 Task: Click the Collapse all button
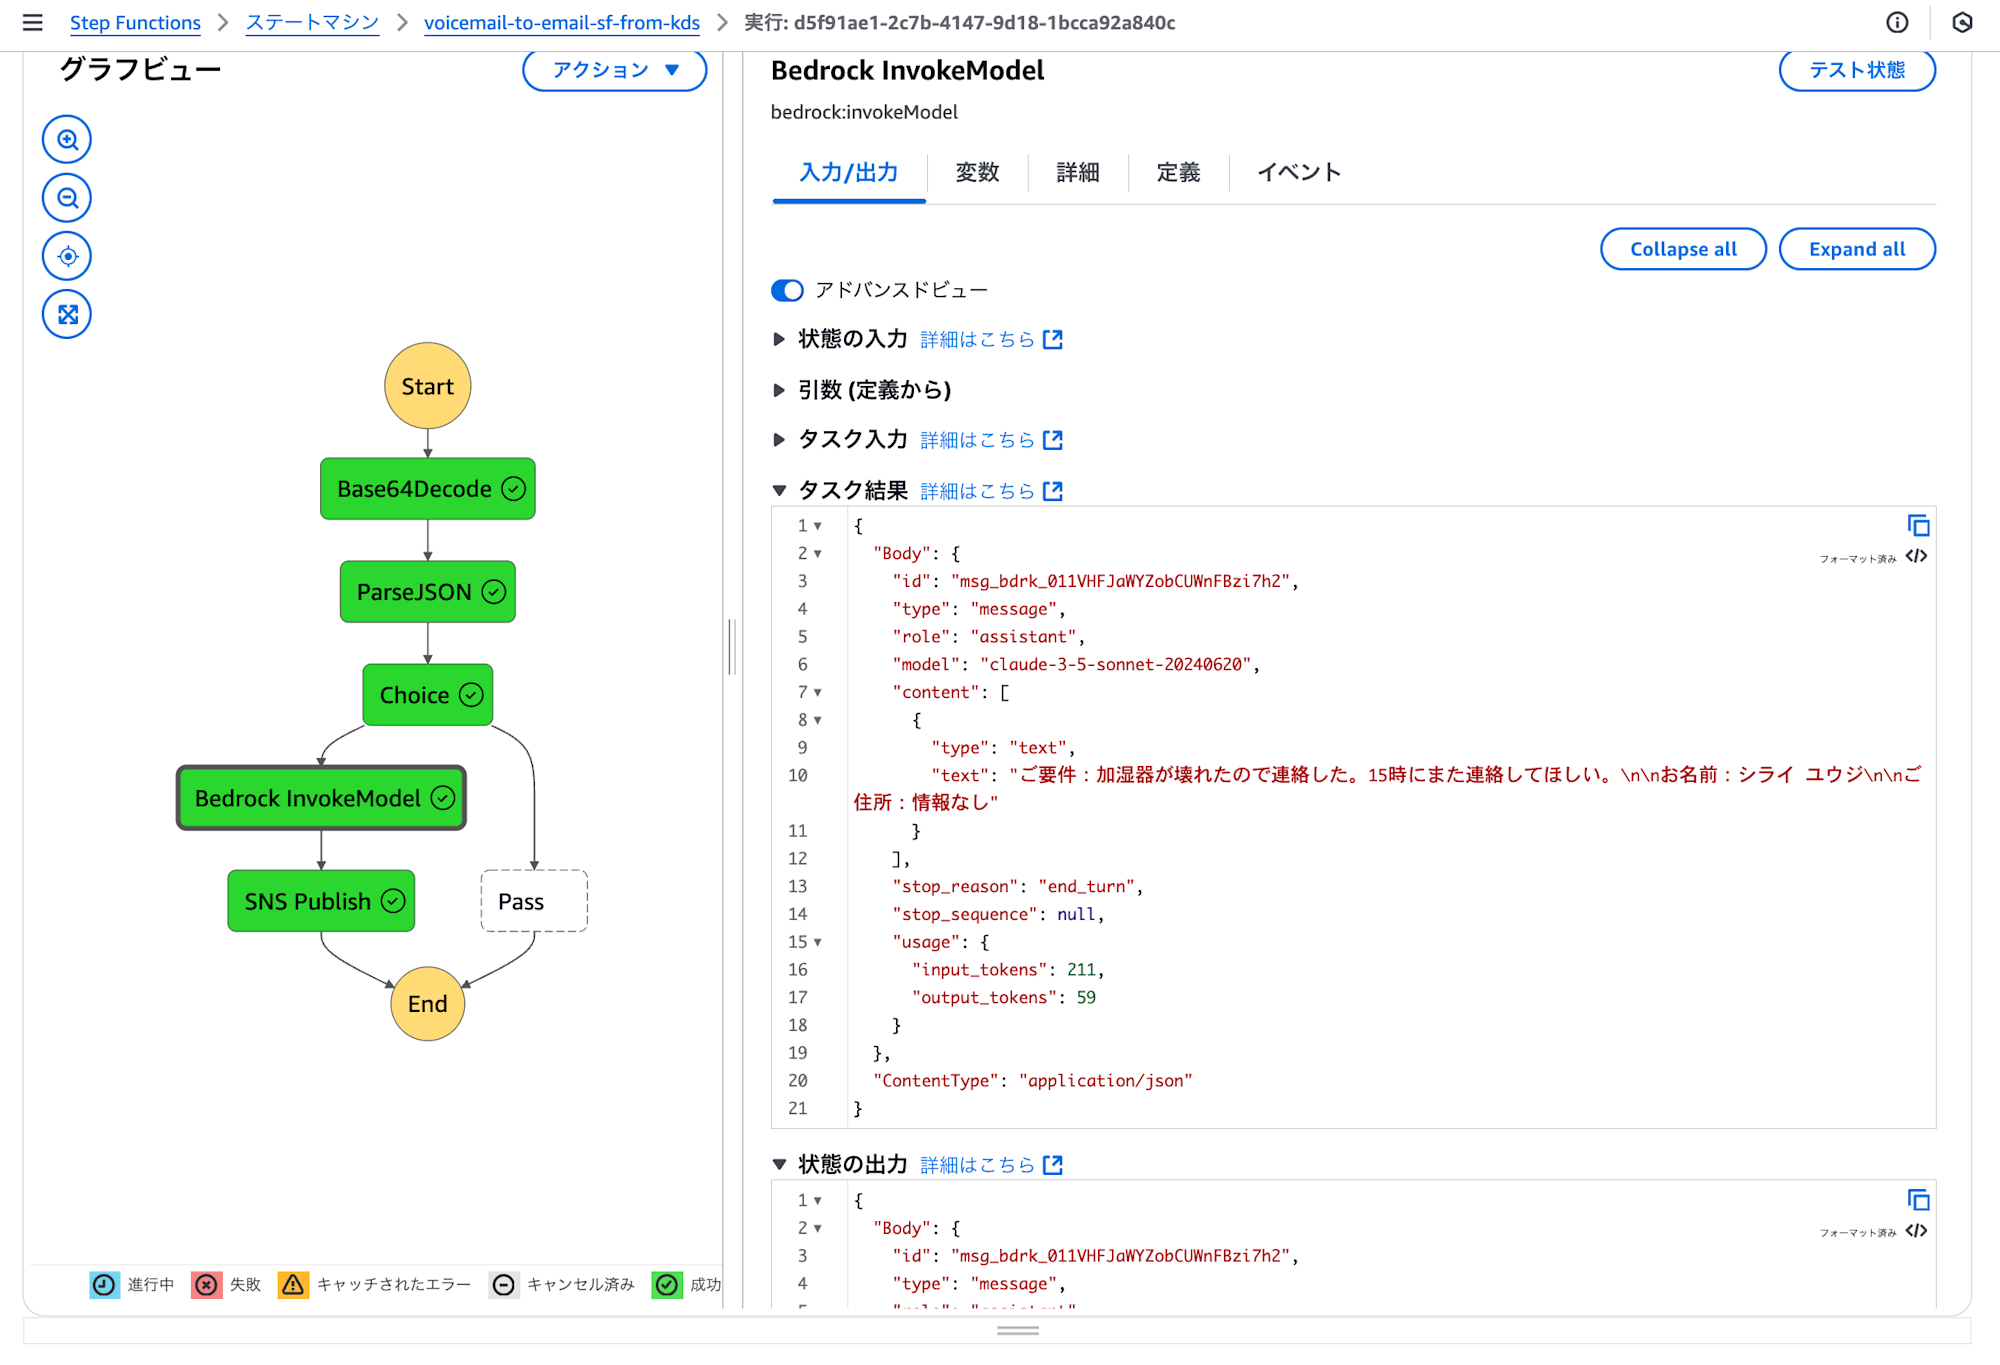click(x=1683, y=249)
